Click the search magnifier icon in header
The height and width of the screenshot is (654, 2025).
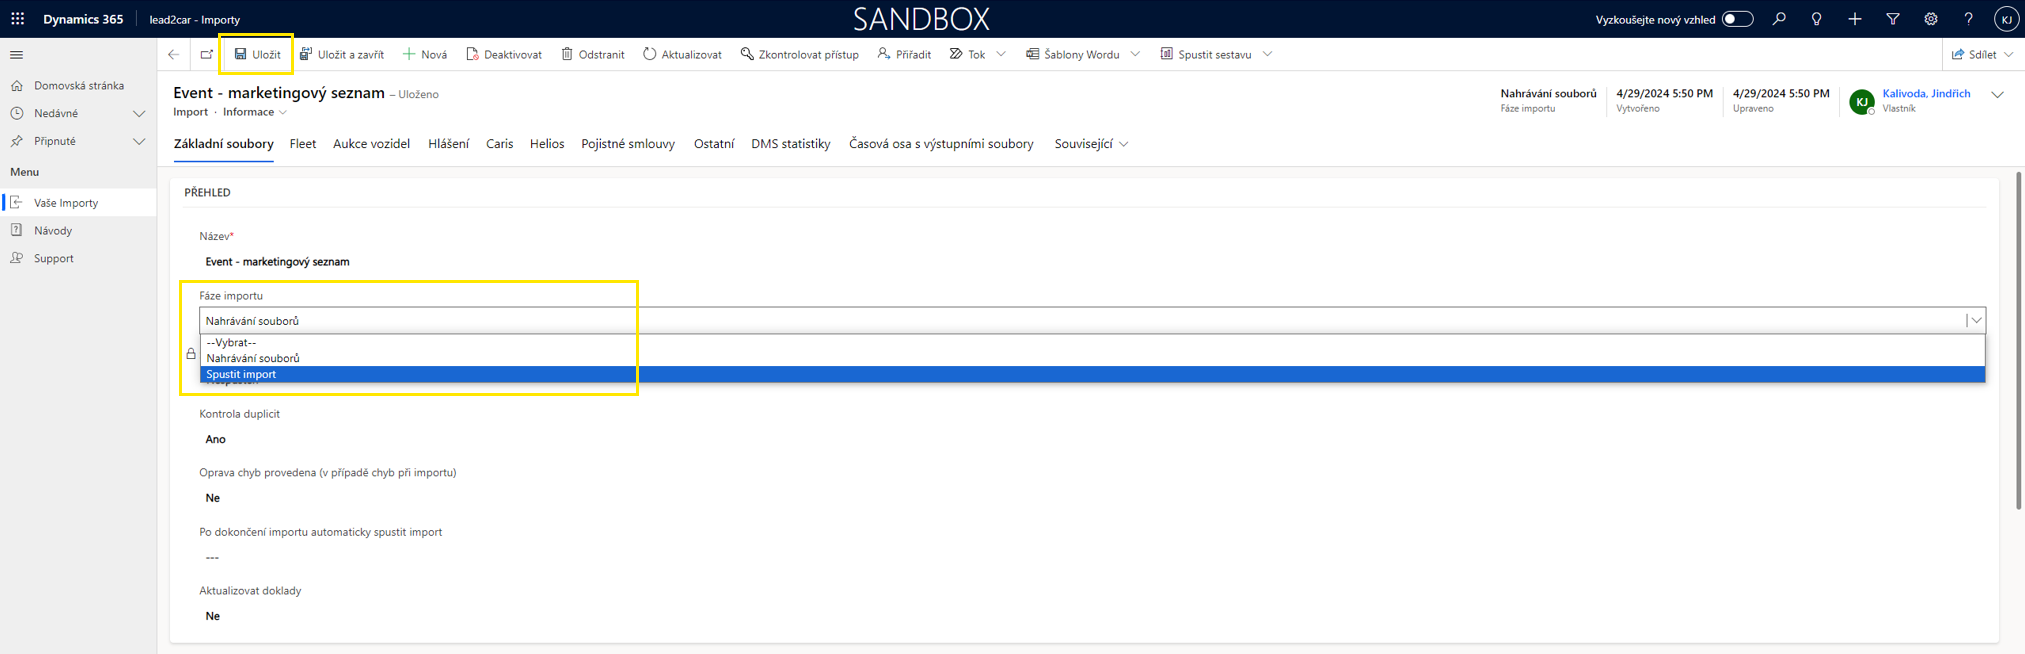point(1779,19)
